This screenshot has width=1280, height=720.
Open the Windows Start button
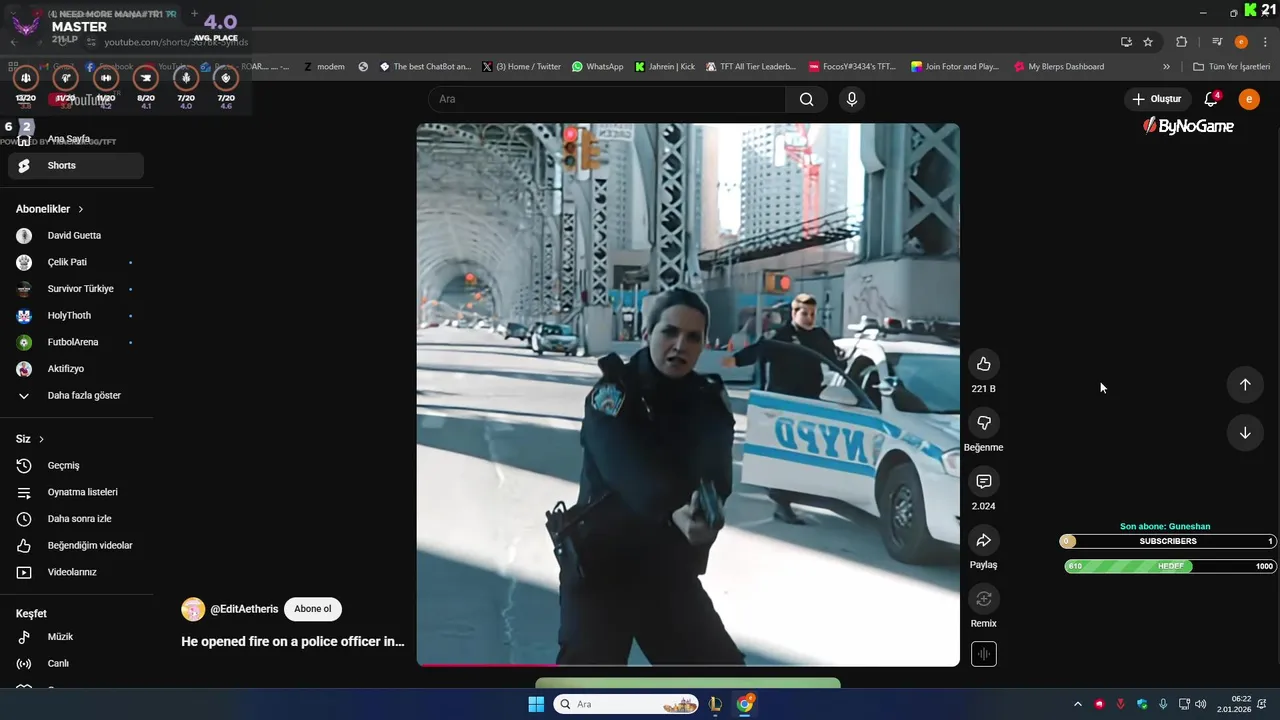(x=536, y=704)
